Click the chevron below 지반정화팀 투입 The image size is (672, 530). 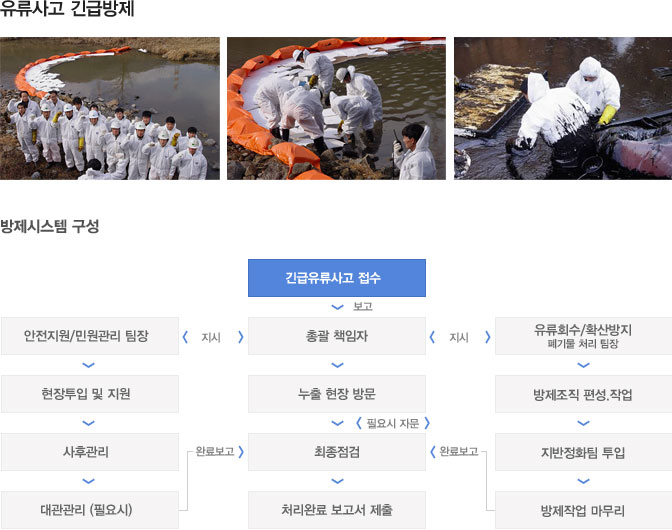tap(583, 481)
